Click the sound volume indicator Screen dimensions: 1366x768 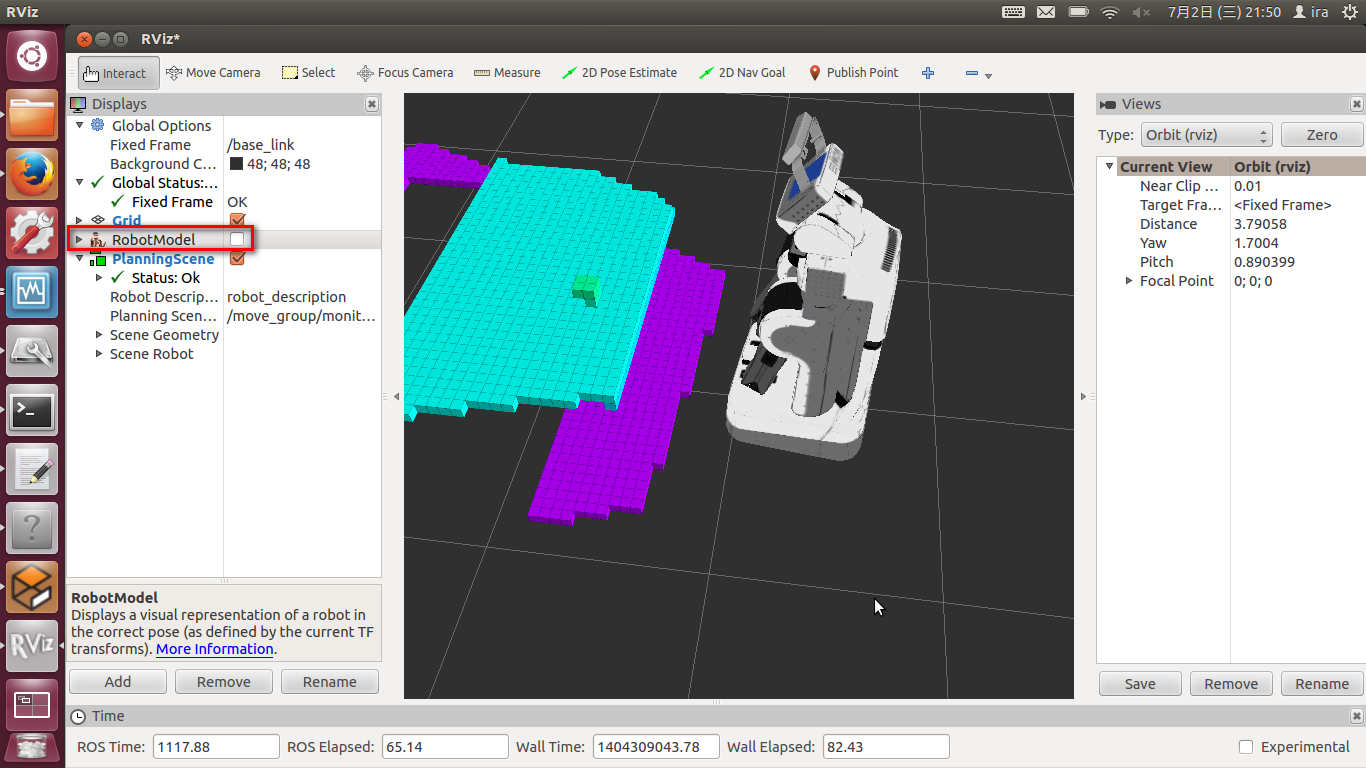click(1141, 12)
